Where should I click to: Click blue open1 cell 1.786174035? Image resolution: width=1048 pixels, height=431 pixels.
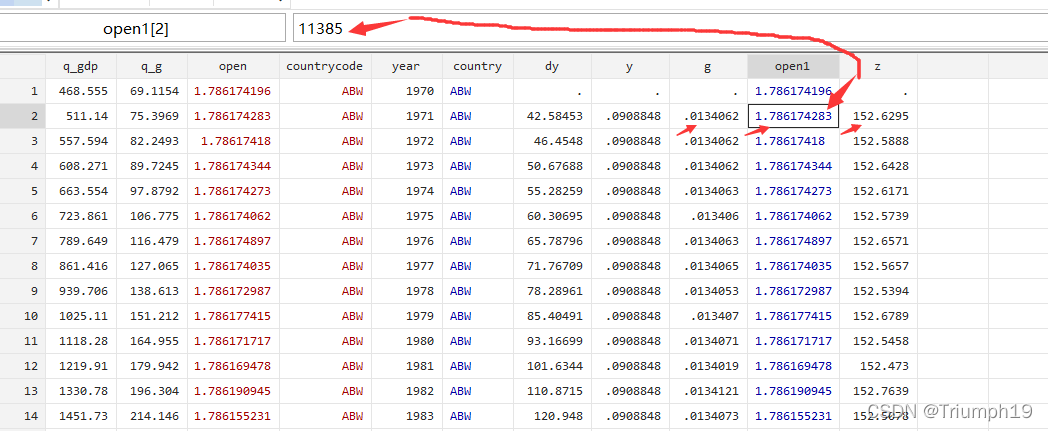793,266
